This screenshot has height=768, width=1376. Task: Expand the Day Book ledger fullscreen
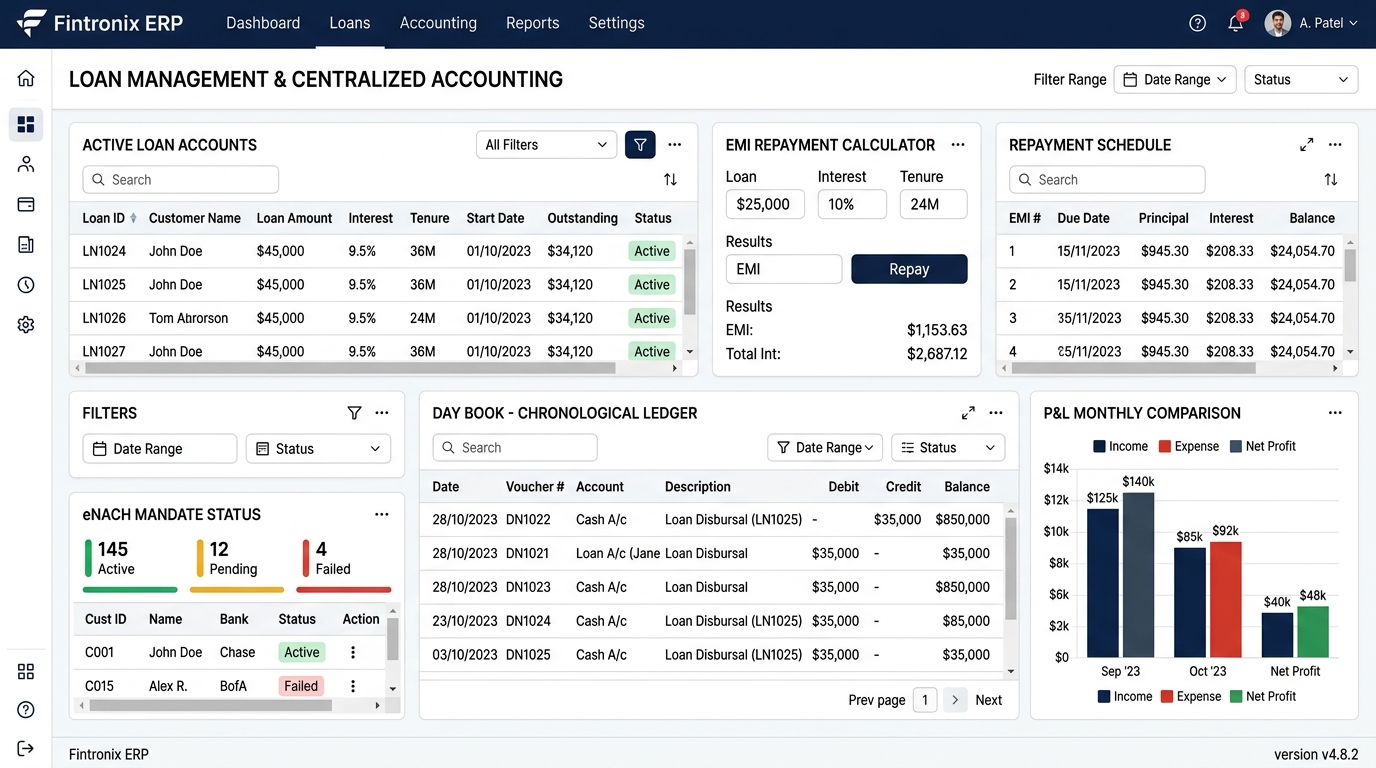click(x=968, y=413)
